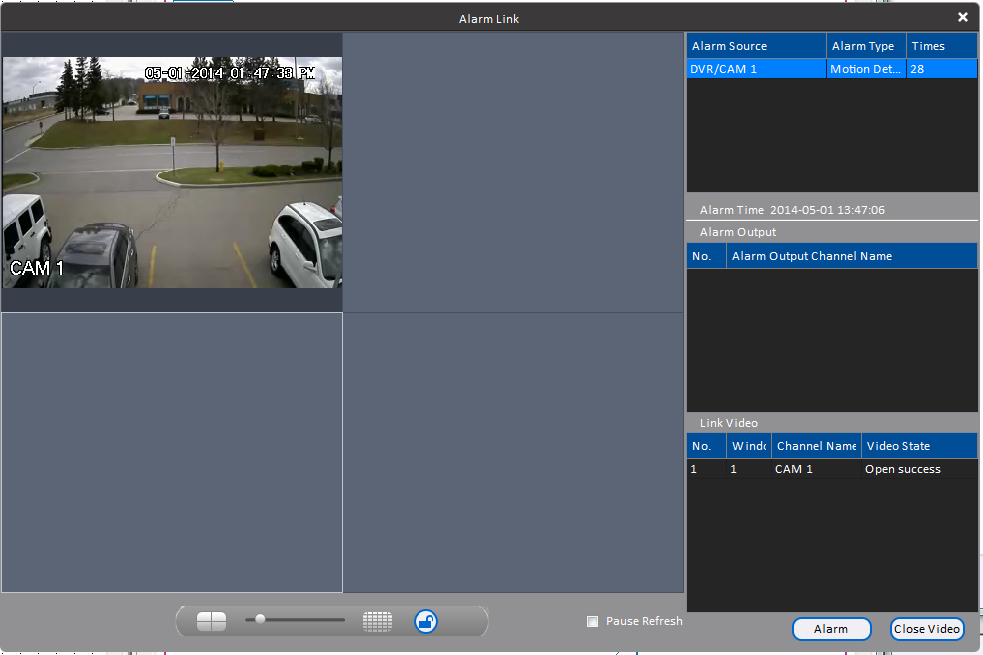Select the empty bottom-left video pane
Screen dimensions: 983x655
(172, 453)
